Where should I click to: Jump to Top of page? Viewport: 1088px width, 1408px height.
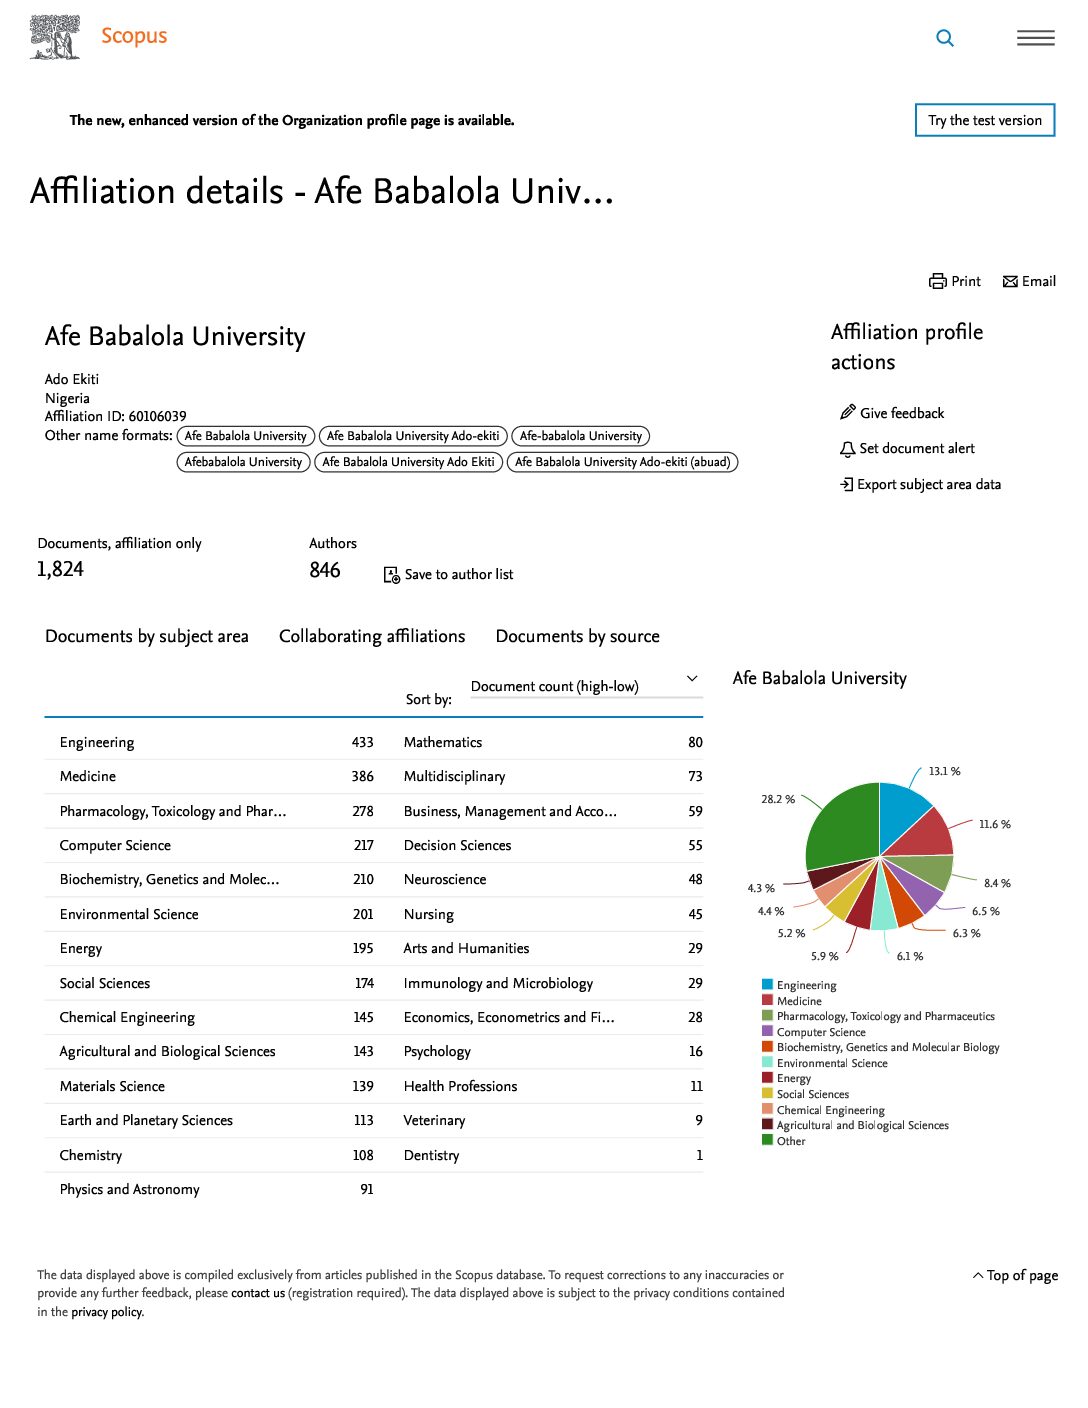(x=1015, y=1275)
